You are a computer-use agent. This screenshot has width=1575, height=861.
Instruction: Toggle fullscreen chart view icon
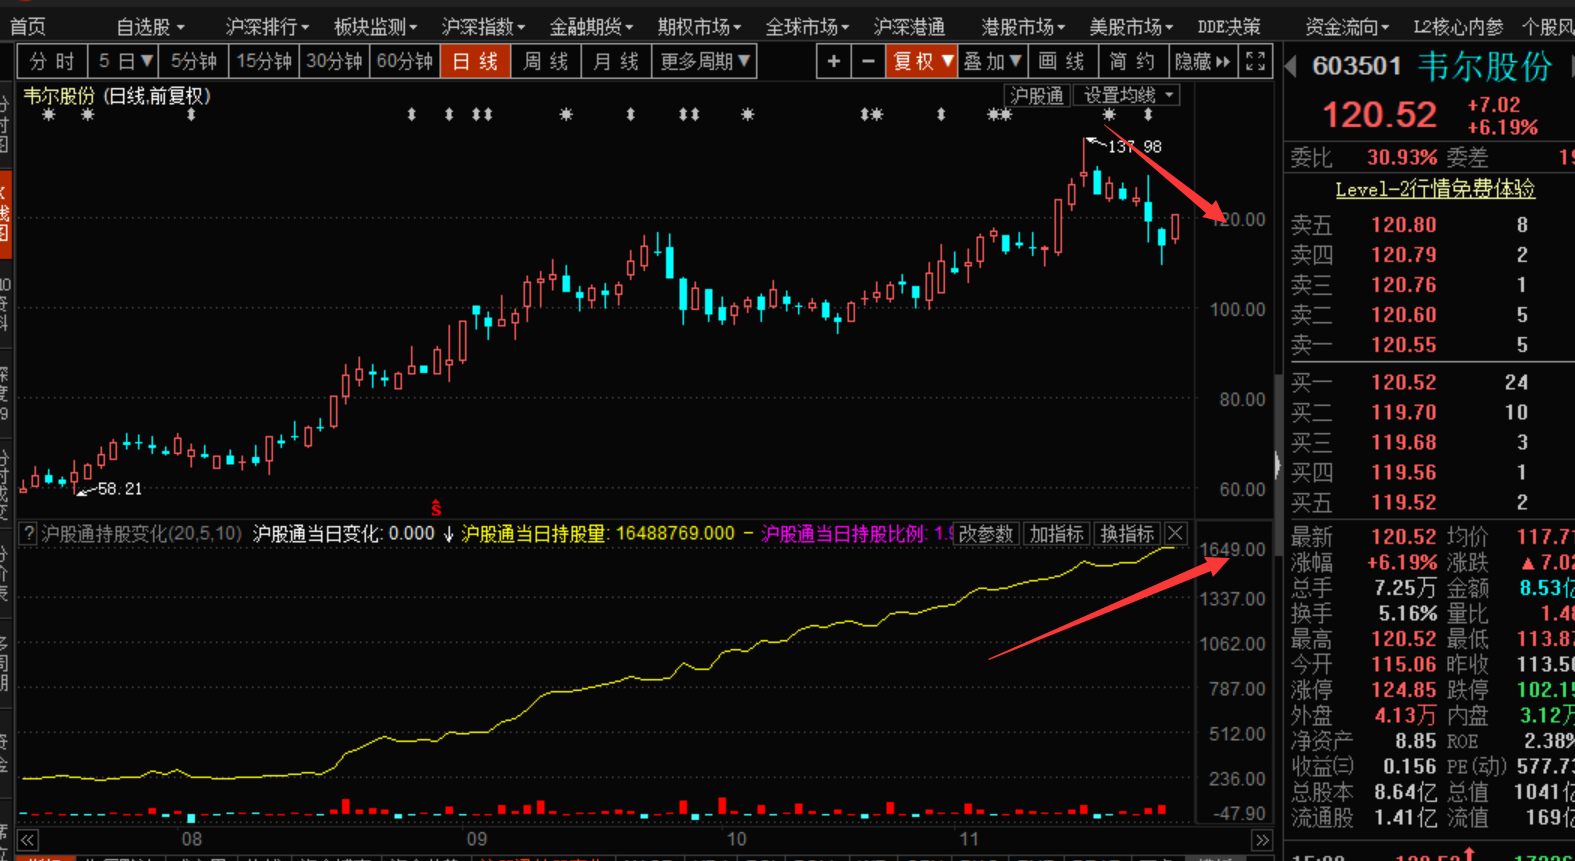click(x=1255, y=62)
